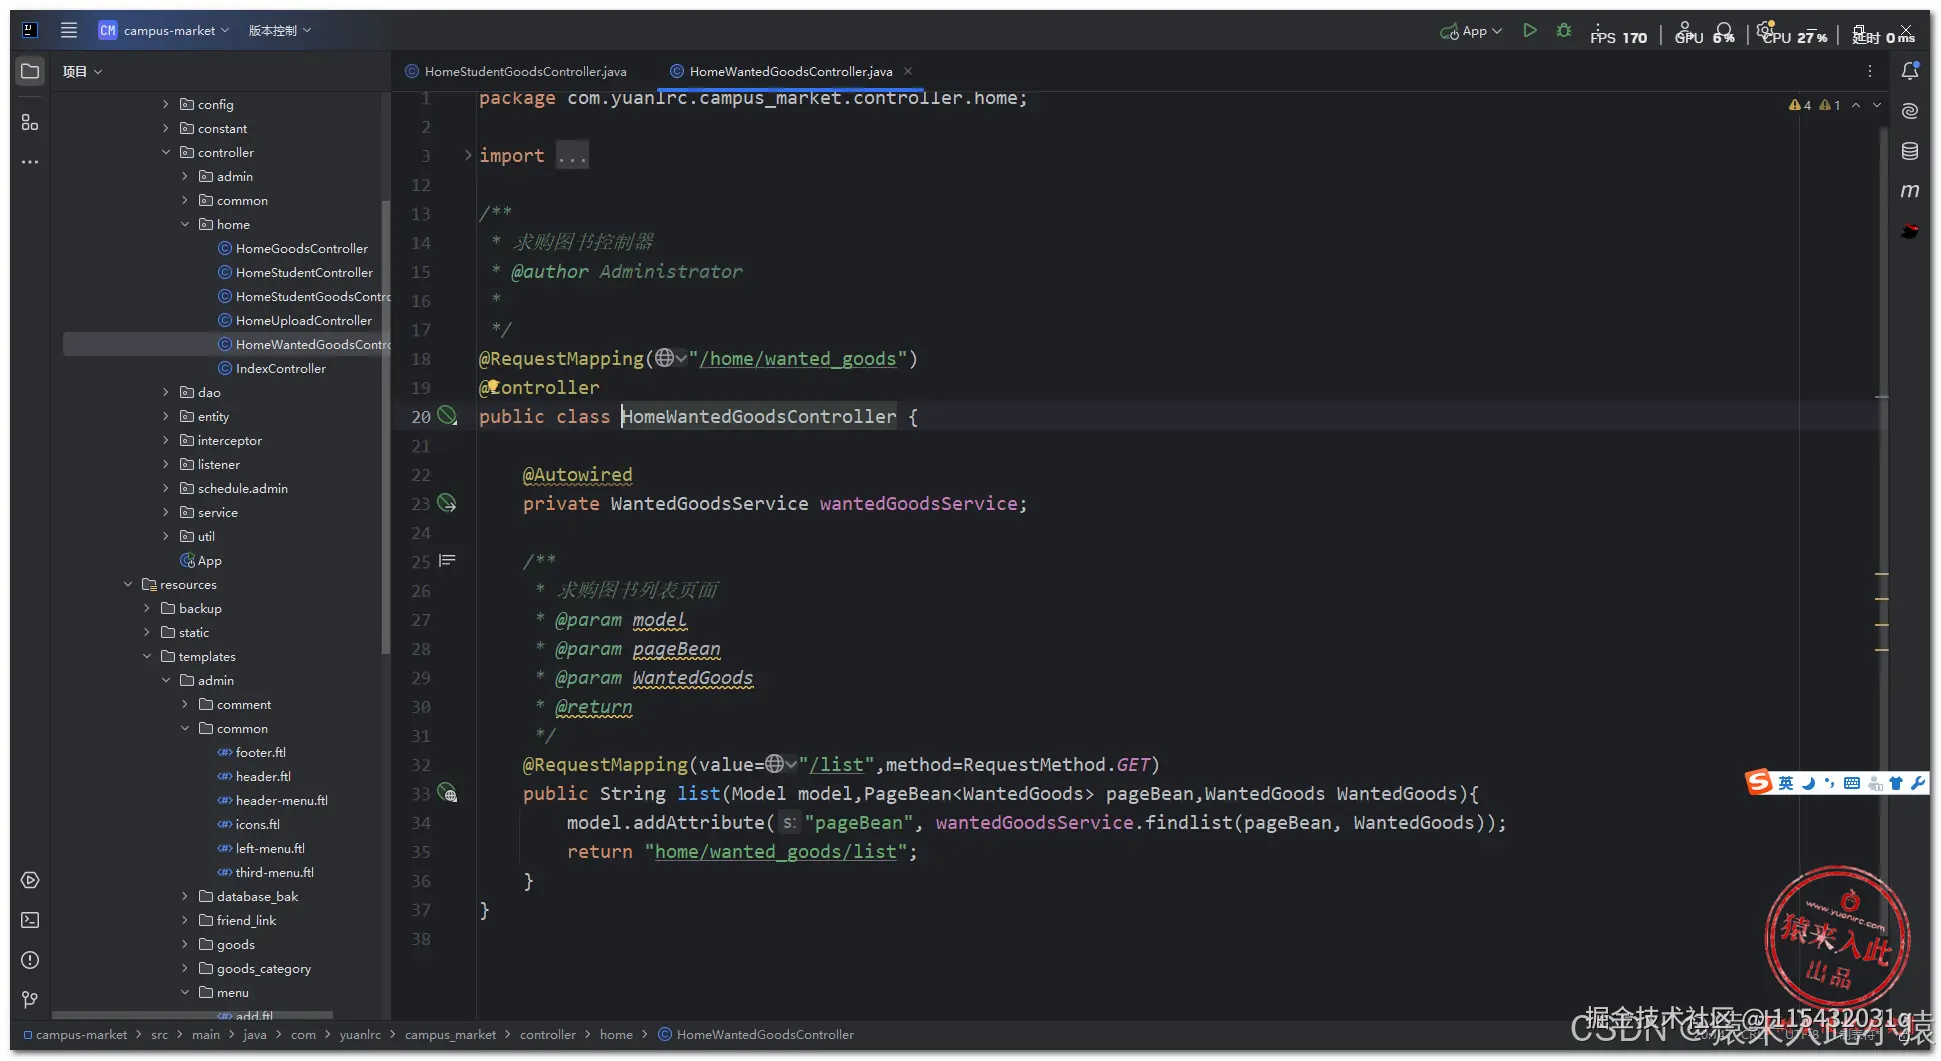The width and height of the screenshot is (1941, 1061).
Task: Collapse the home package
Action: [185, 224]
